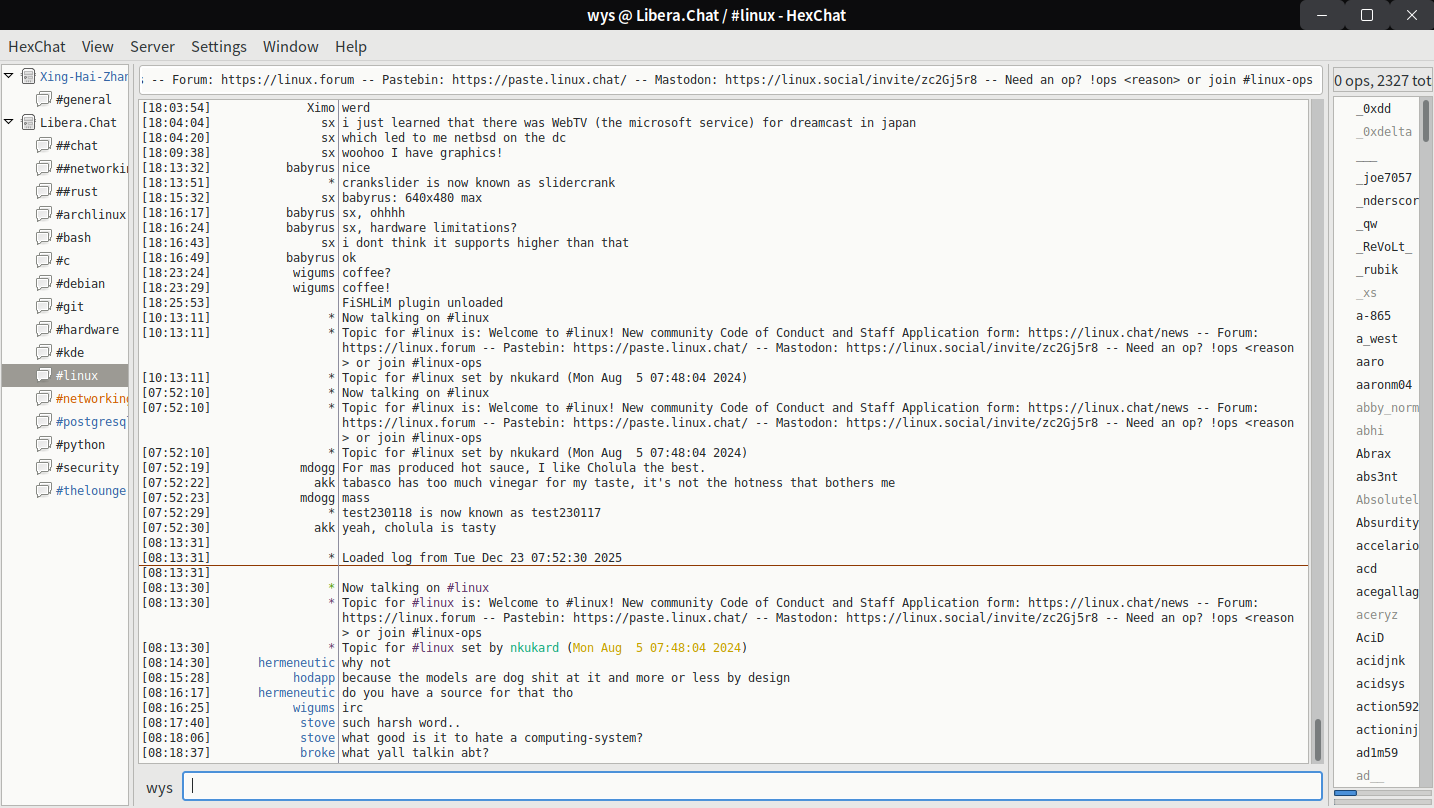Open the Settings menu
Image resolution: width=1434 pixels, height=808 pixels.
(219, 46)
